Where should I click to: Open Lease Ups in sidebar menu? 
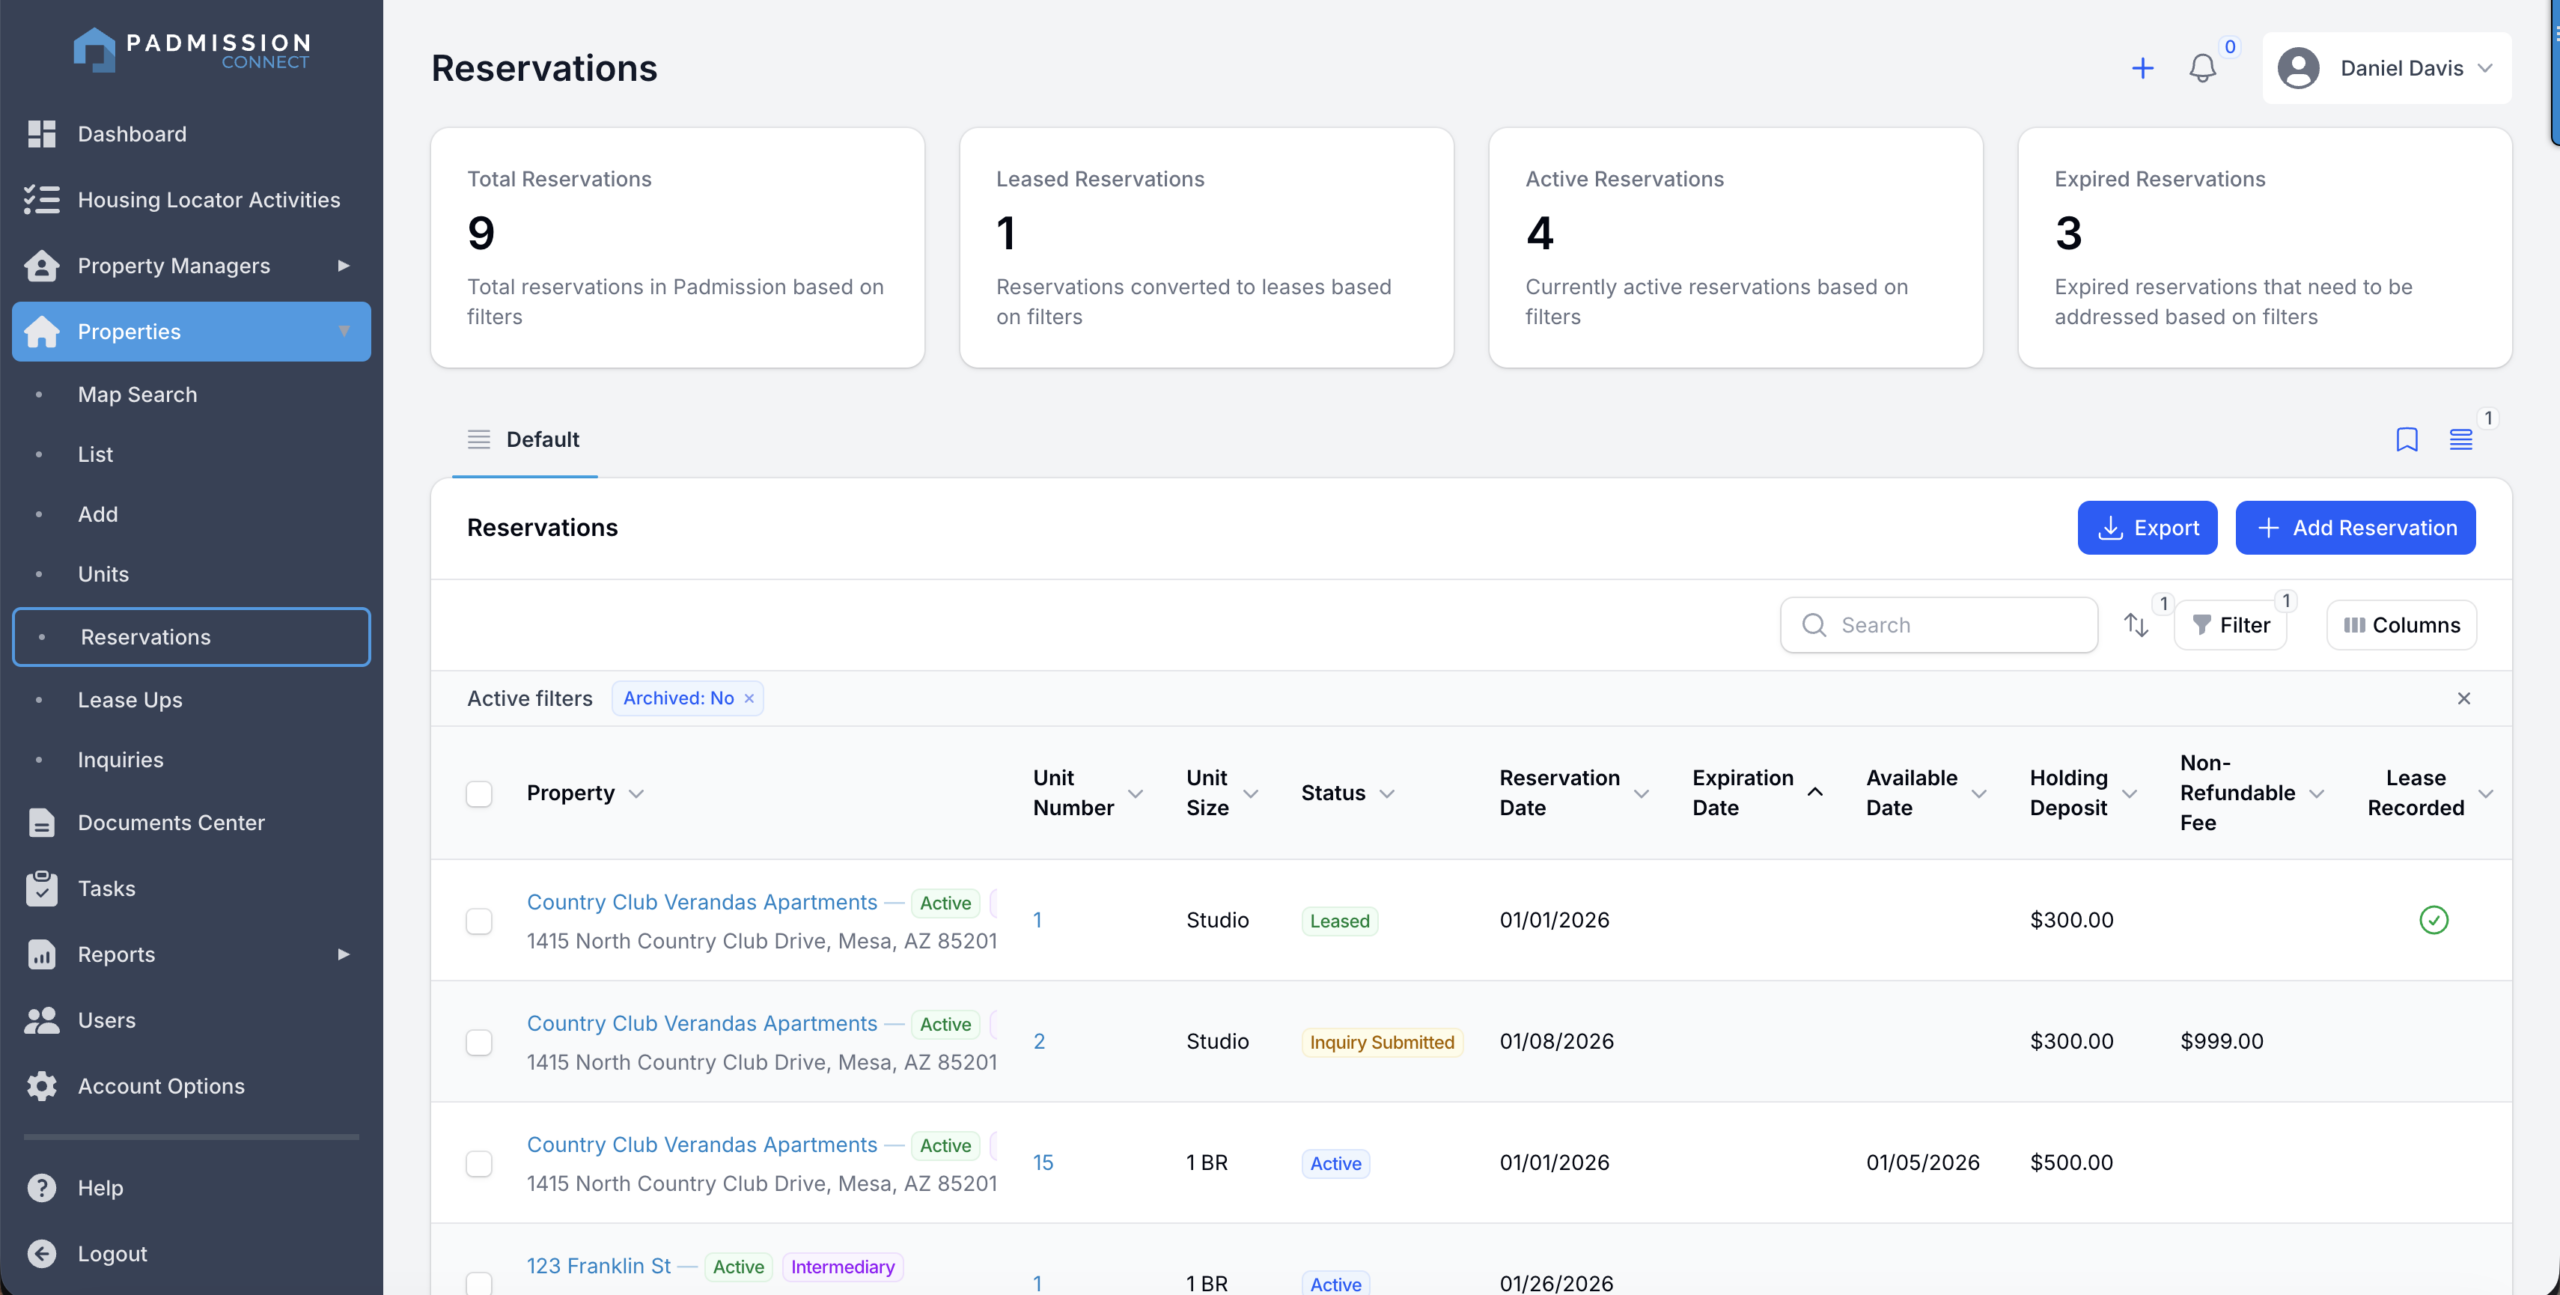point(130,700)
